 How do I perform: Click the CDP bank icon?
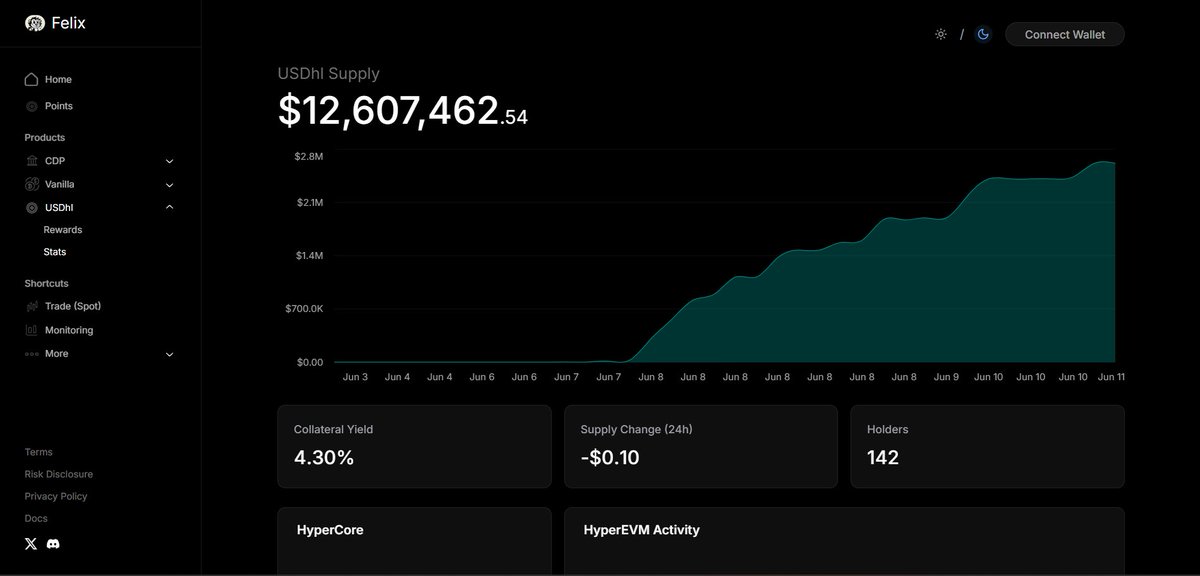click(x=32, y=161)
